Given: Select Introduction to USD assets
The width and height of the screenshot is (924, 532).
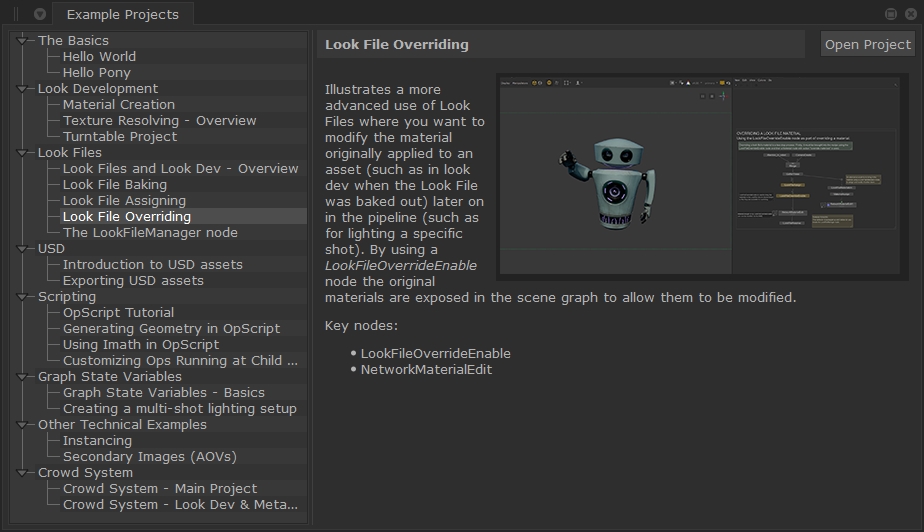Looking at the screenshot, I should click(x=152, y=265).
